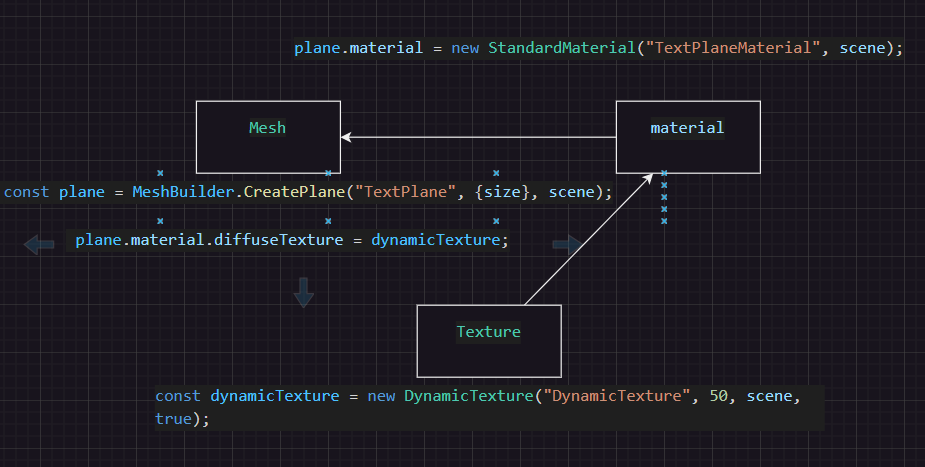Click the arrowhead pointing into Mesh box
Screen dimensions: 925x467
[x=346, y=137]
